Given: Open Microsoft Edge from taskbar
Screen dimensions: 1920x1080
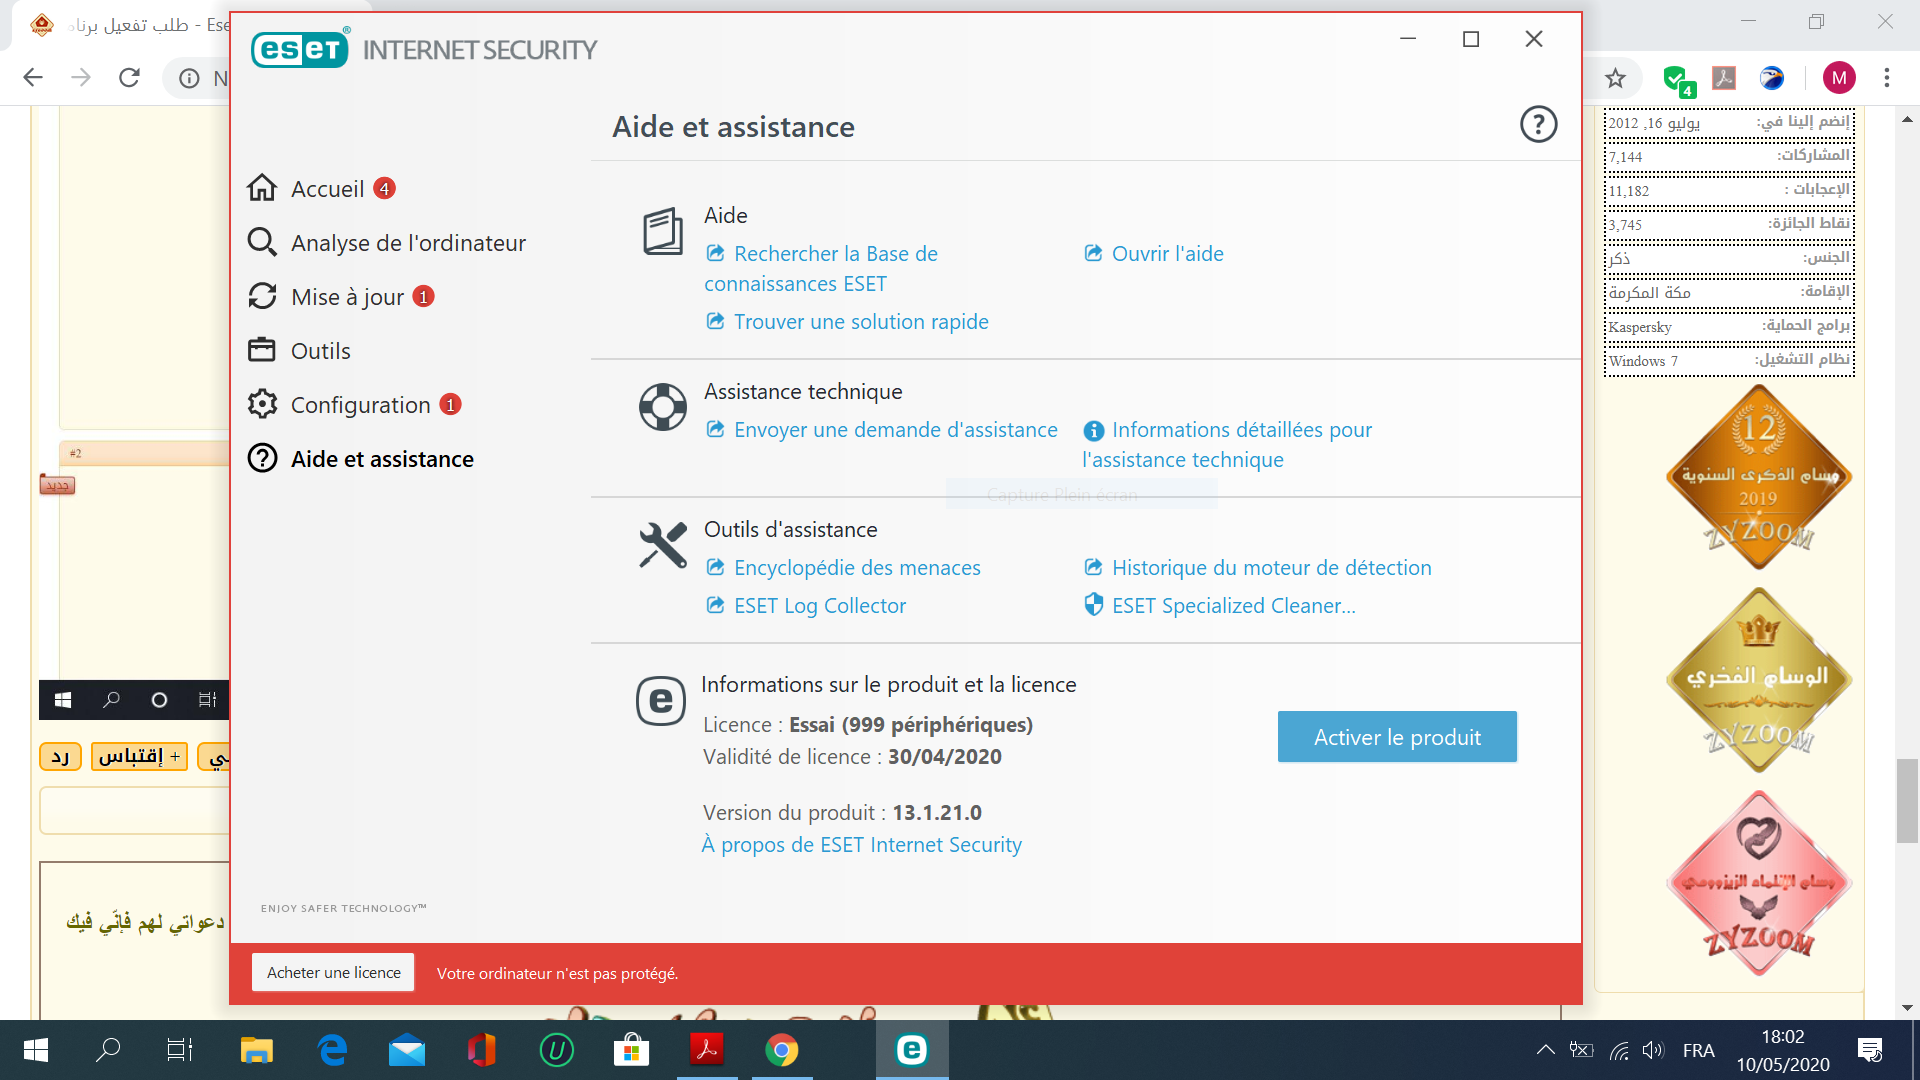Looking at the screenshot, I should pos(332,1050).
